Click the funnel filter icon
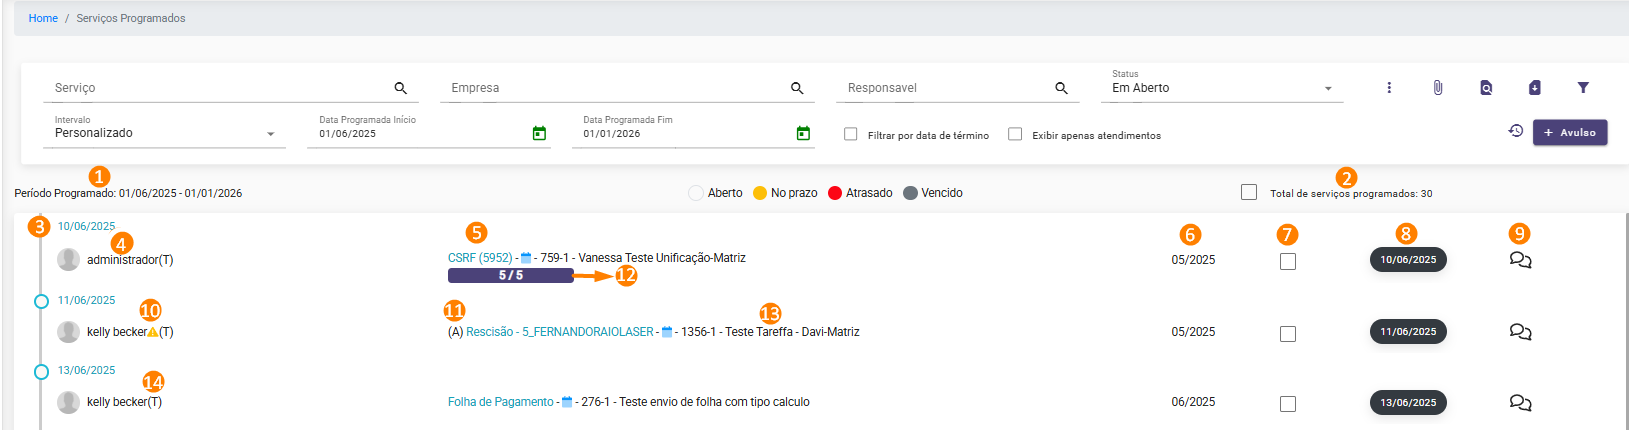This screenshot has width=1629, height=430. pyautogui.click(x=1582, y=88)
